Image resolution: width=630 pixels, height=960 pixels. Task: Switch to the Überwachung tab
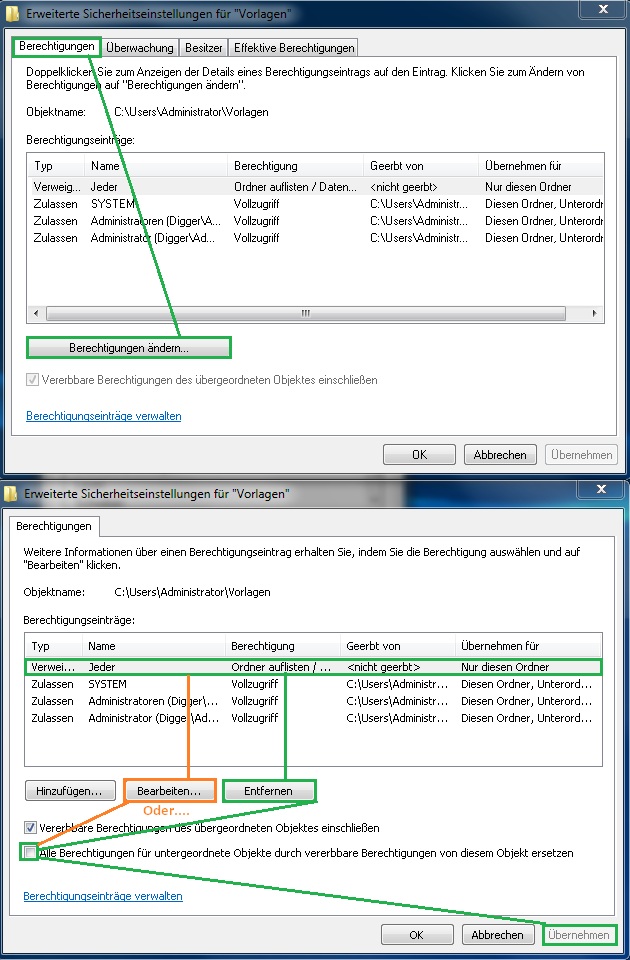(140, 48)
